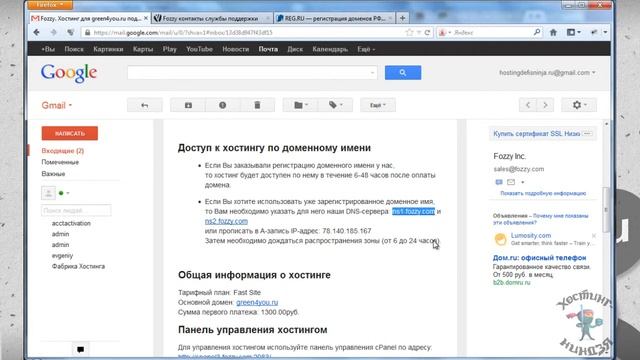Viewport: 640px width, 360px height.
Task: Open the Move to folder dropdown
Action: point(300,105)
